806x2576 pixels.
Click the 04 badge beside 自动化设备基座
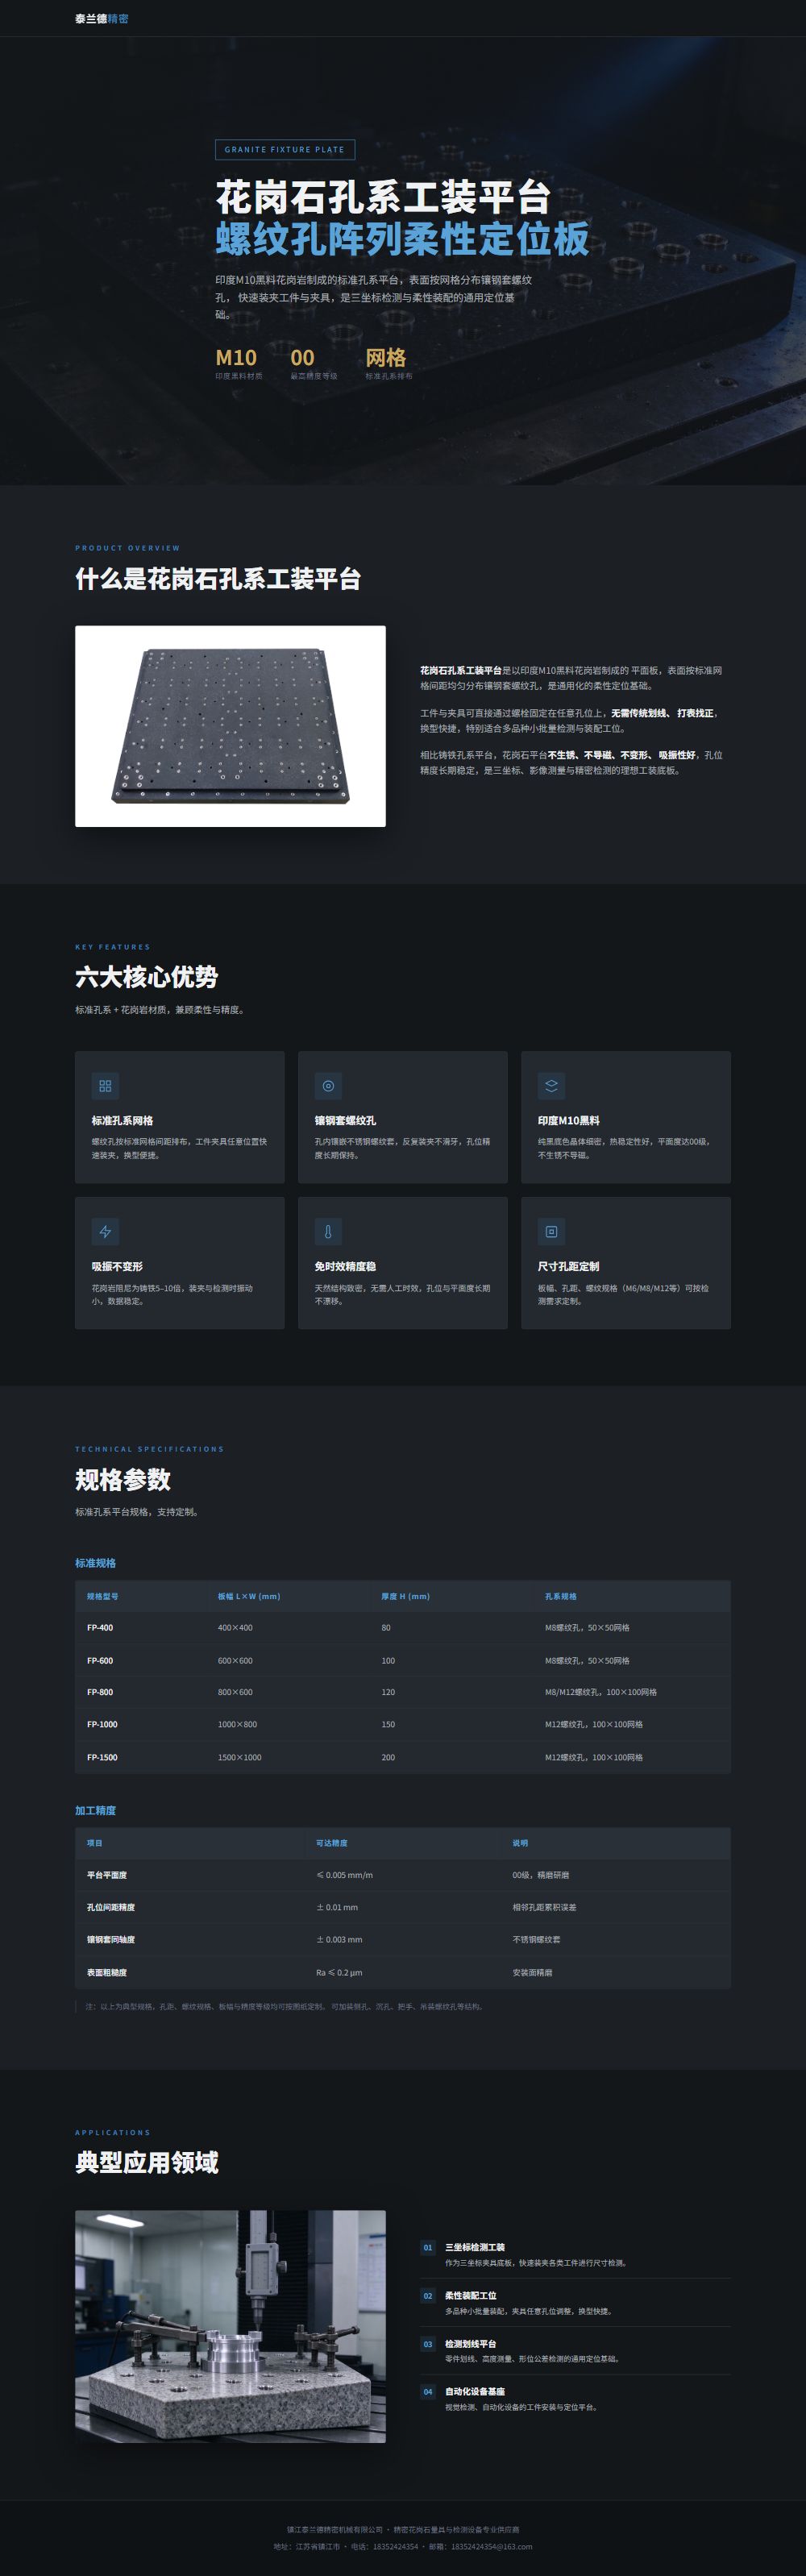428,2392
